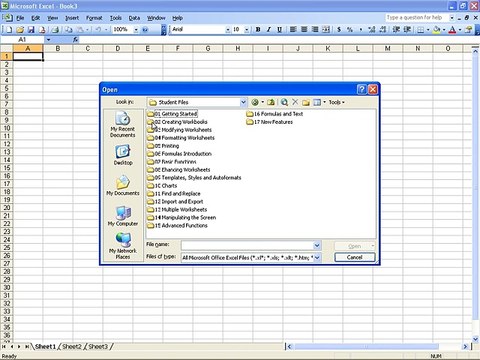Open My Recent Documents in places bar
480x360 pixels.
click(123, 124)
